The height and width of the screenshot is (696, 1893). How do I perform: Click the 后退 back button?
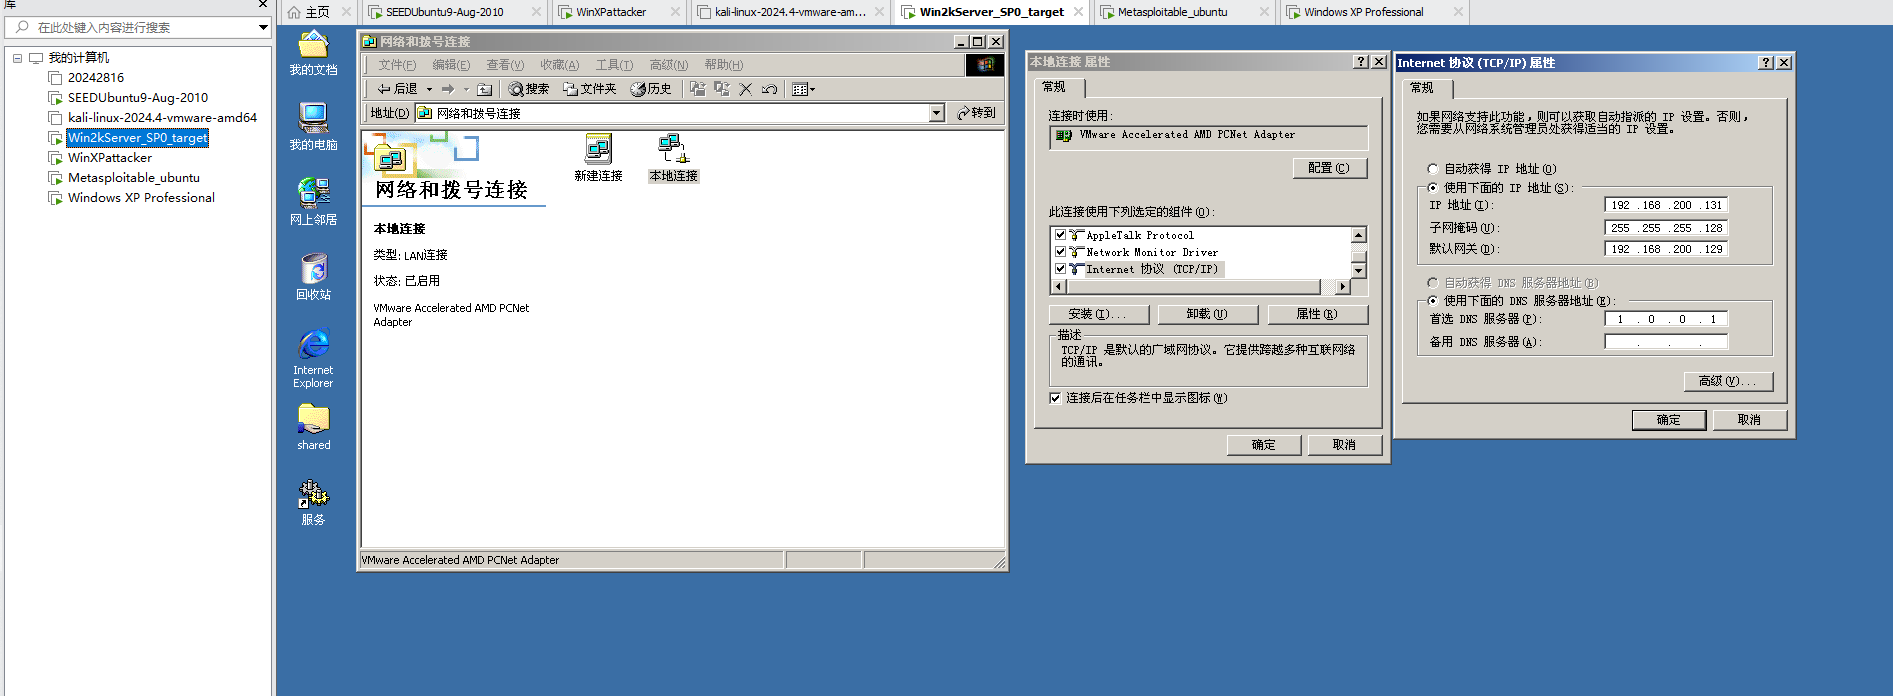click(398, 89)
